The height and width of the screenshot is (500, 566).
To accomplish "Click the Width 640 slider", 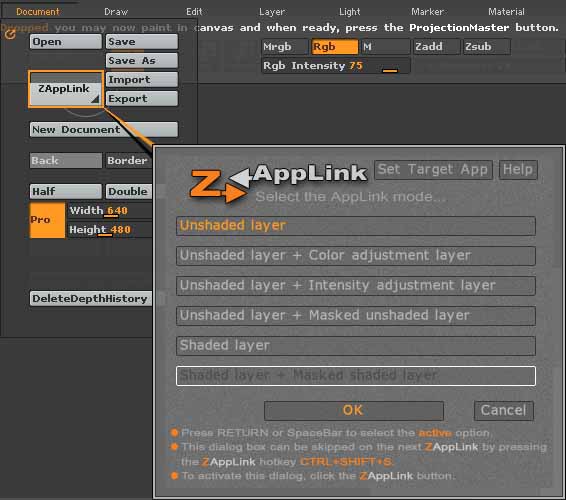I will tap(110, 211).
